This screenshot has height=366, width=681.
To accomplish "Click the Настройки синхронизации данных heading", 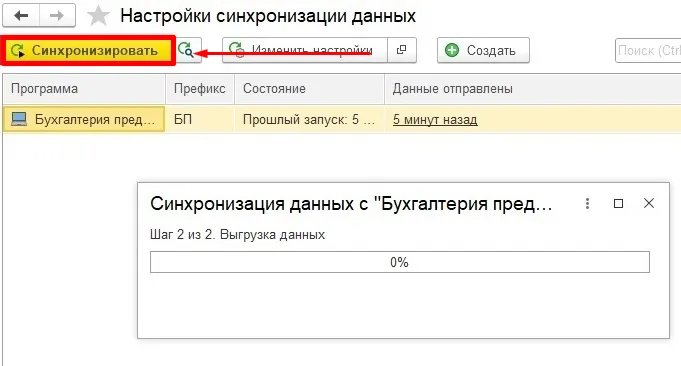I will [x=268, y=16].
